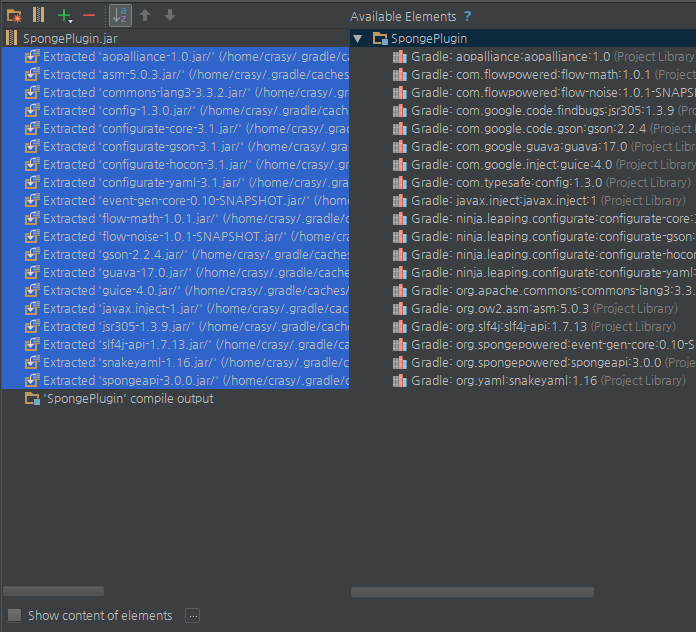This screenshot has height=632, width=696.
Task: Click the Move Up arrow icon
Action: [145, 16]
